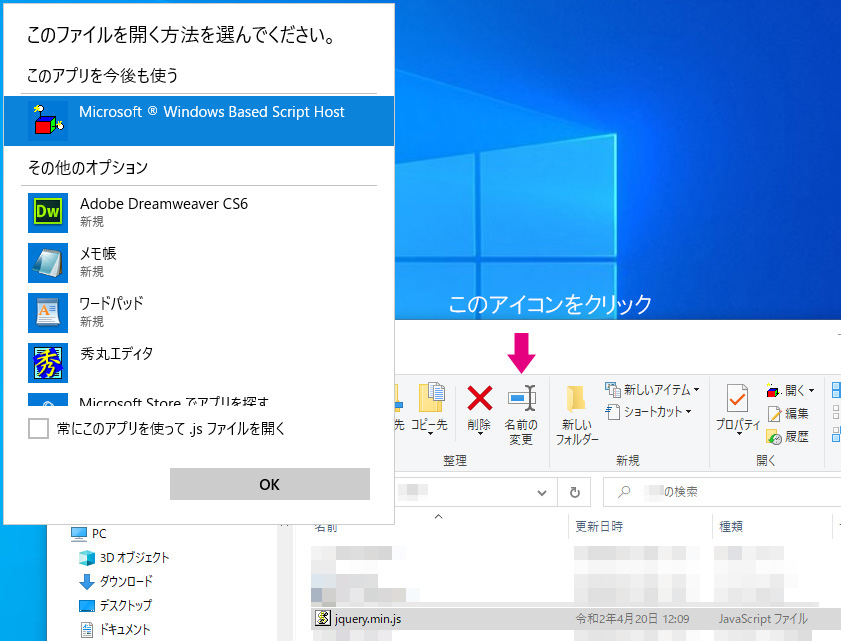Choose the ワードパッド WordPad icon

point(48,313)
